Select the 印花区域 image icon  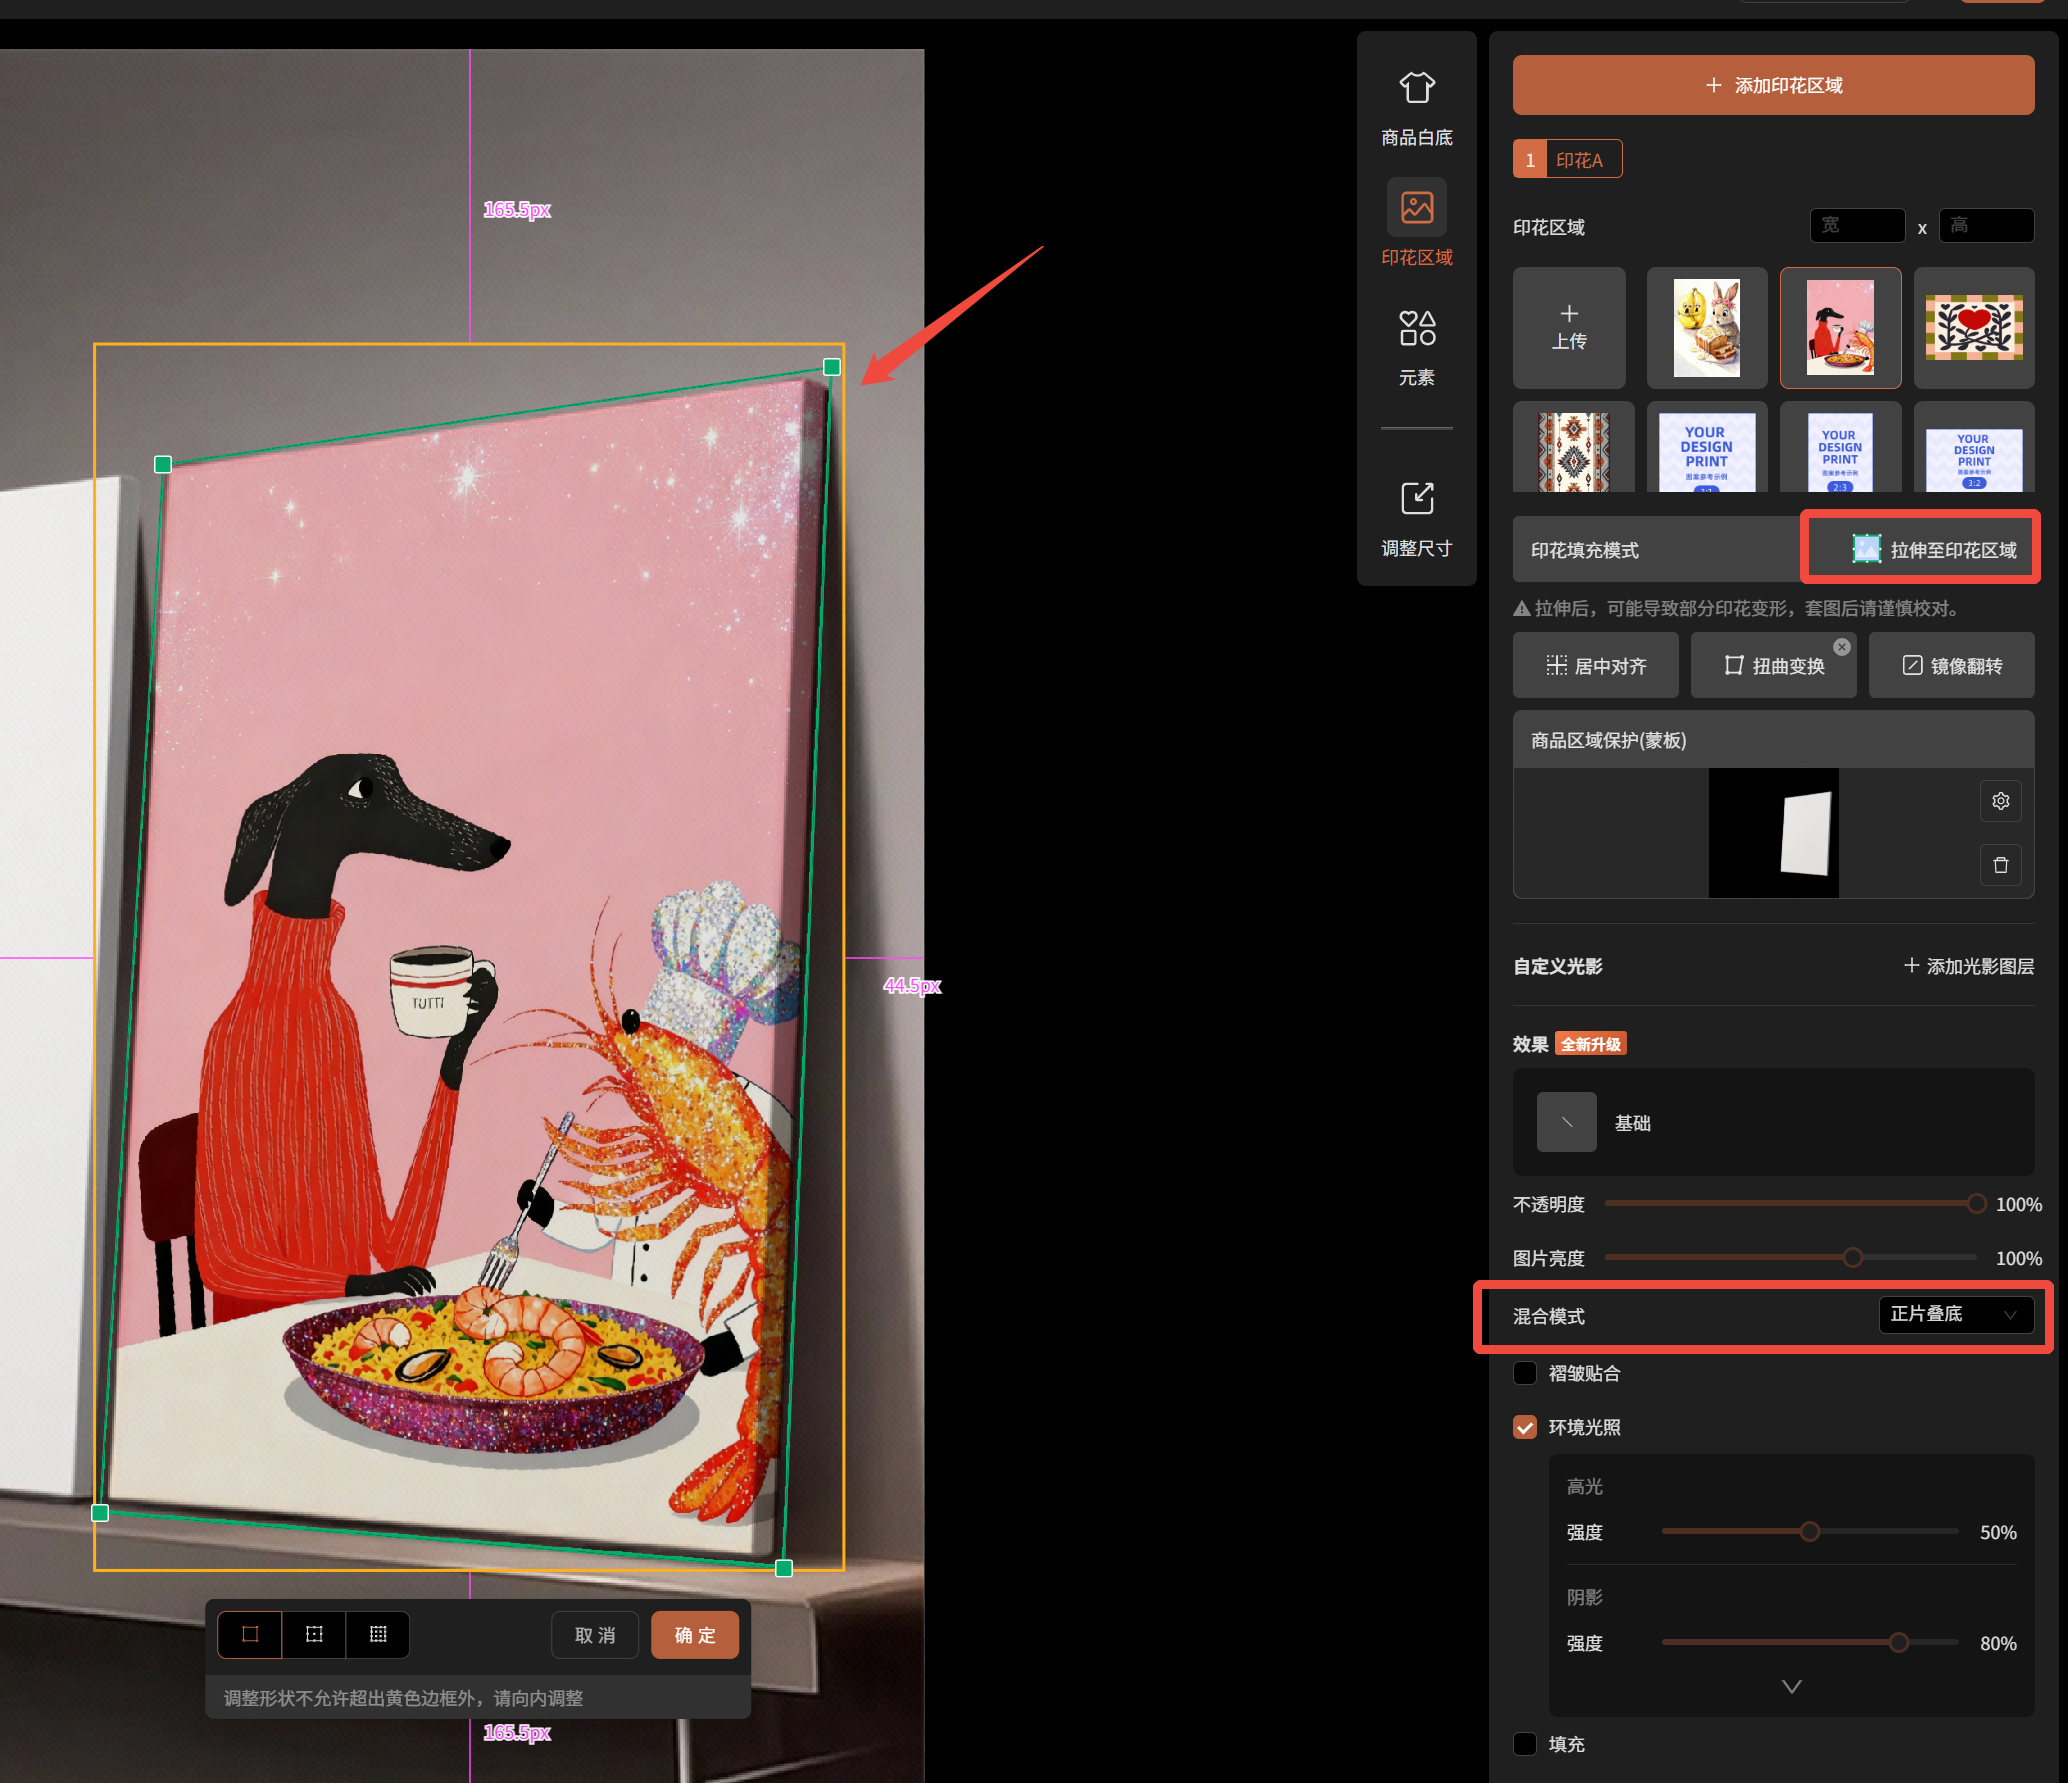click(1416, 208)
